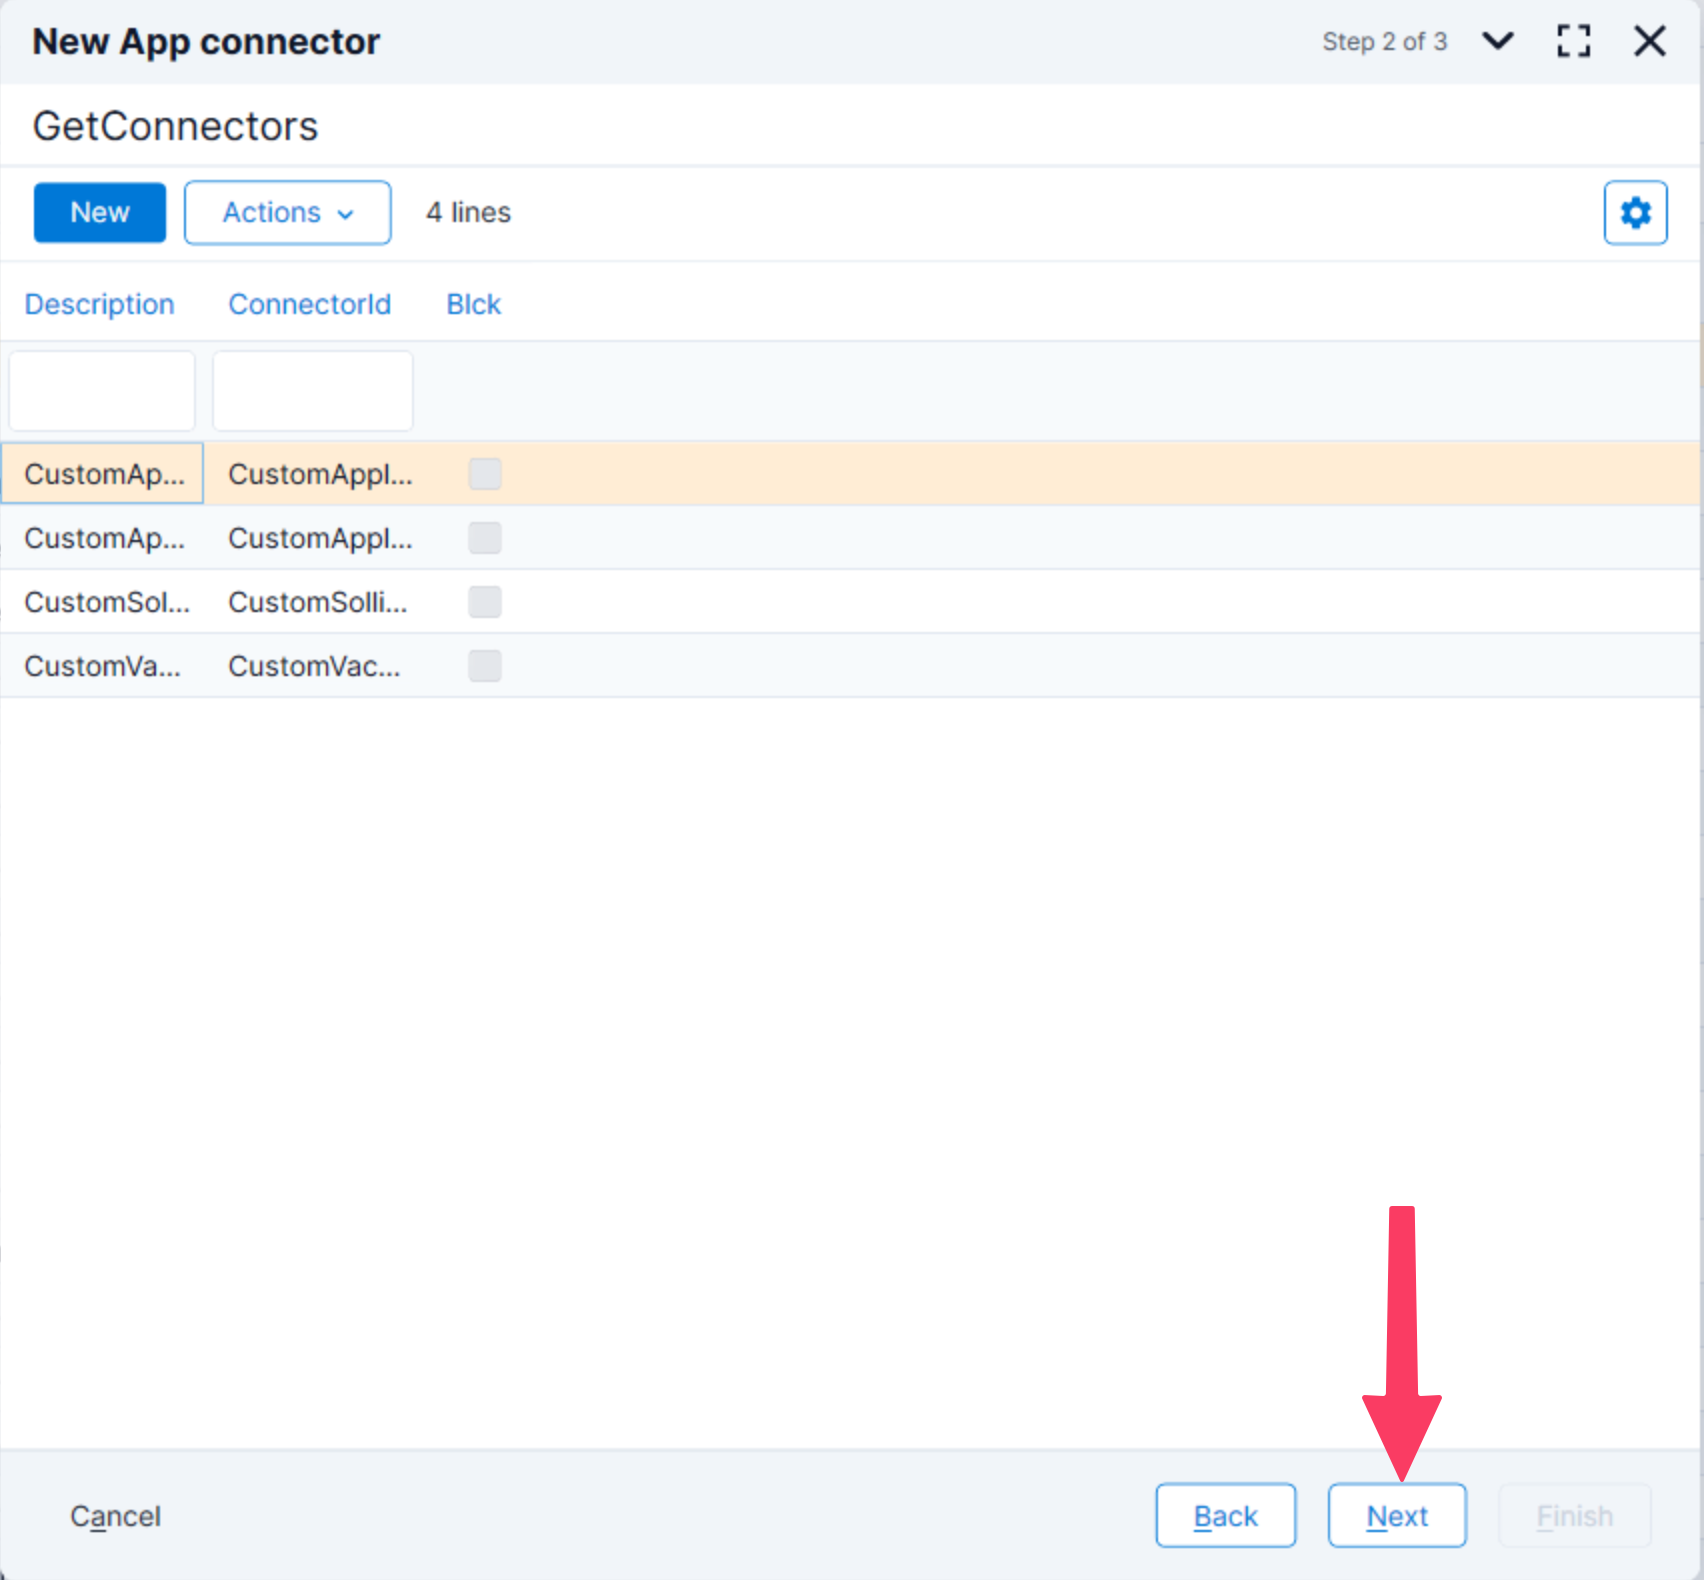Check the Blck box in first row
The height and width of the screenshot is (1580, 1704).
pos(485,474)
